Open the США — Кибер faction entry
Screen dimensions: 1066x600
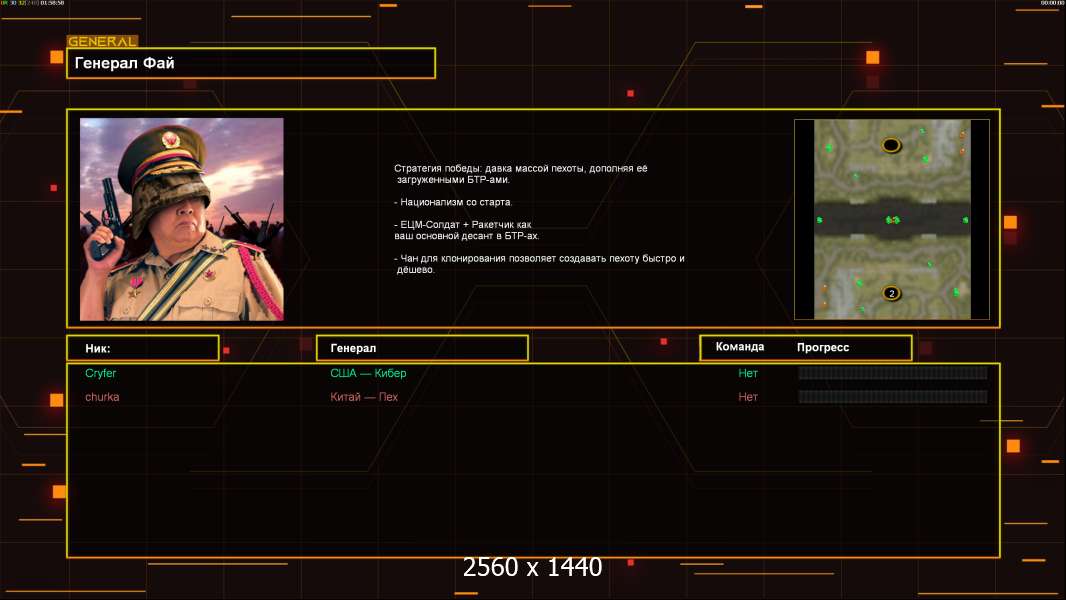click(368, 373)
